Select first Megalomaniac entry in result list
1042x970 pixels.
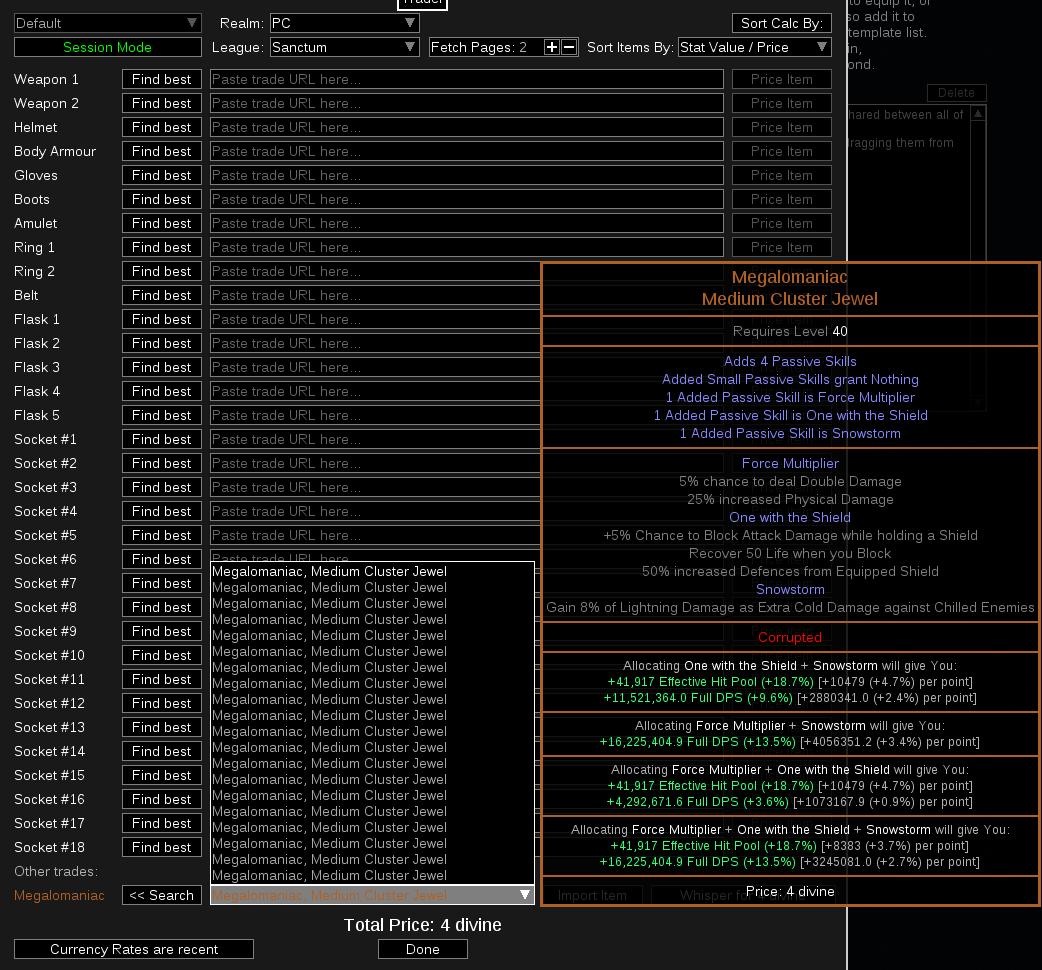[372, 571]
